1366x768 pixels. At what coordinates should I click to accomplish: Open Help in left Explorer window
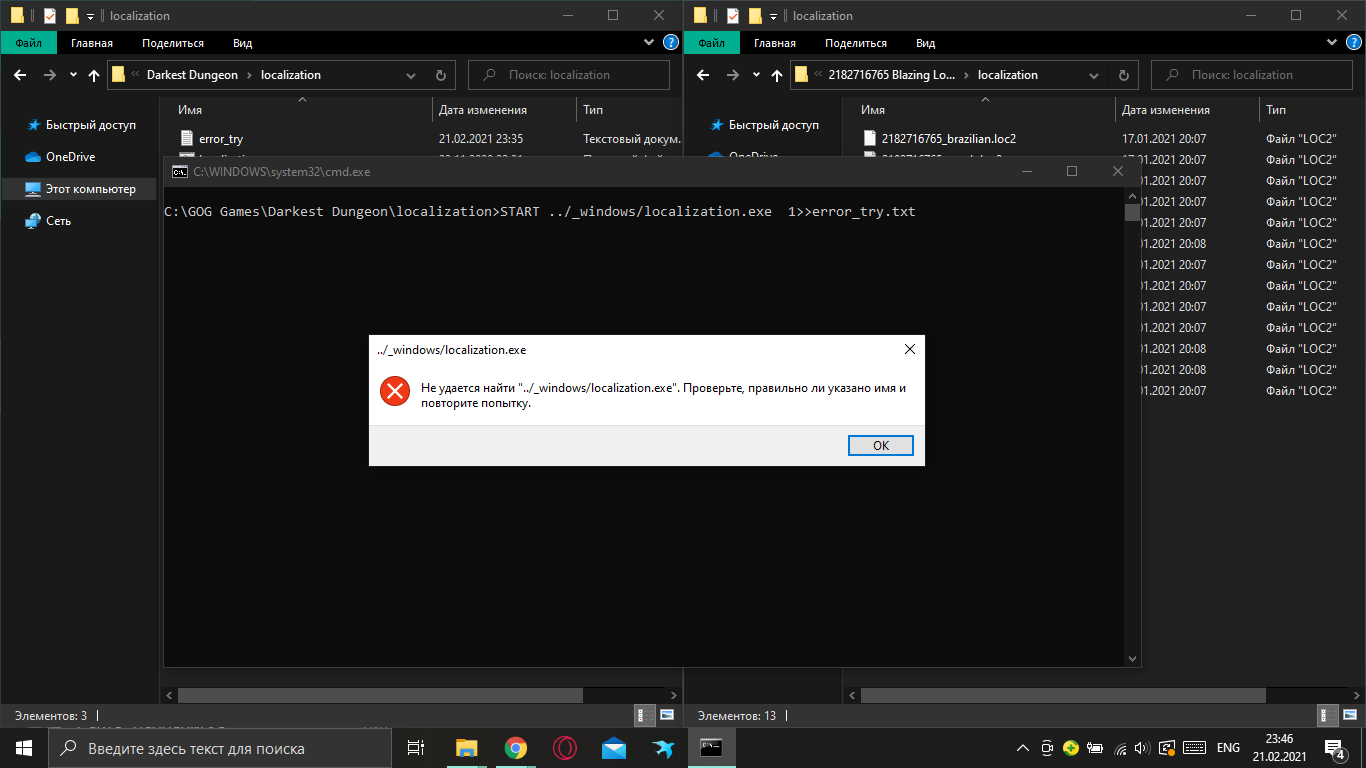671,43
